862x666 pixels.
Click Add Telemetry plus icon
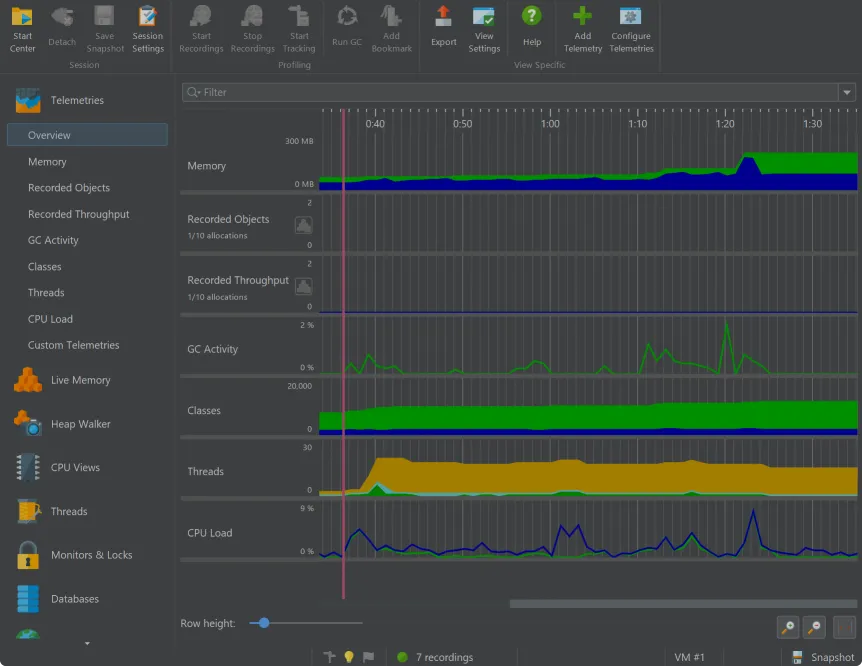click(582, 16)
